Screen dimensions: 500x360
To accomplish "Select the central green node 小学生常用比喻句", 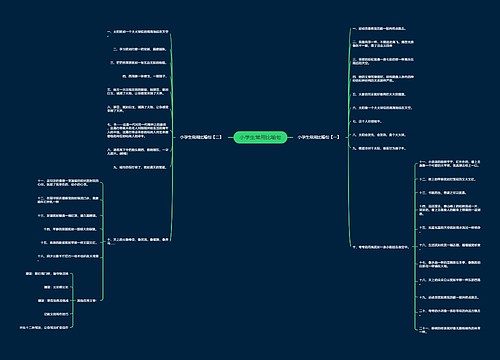I will tap(260, 137).
